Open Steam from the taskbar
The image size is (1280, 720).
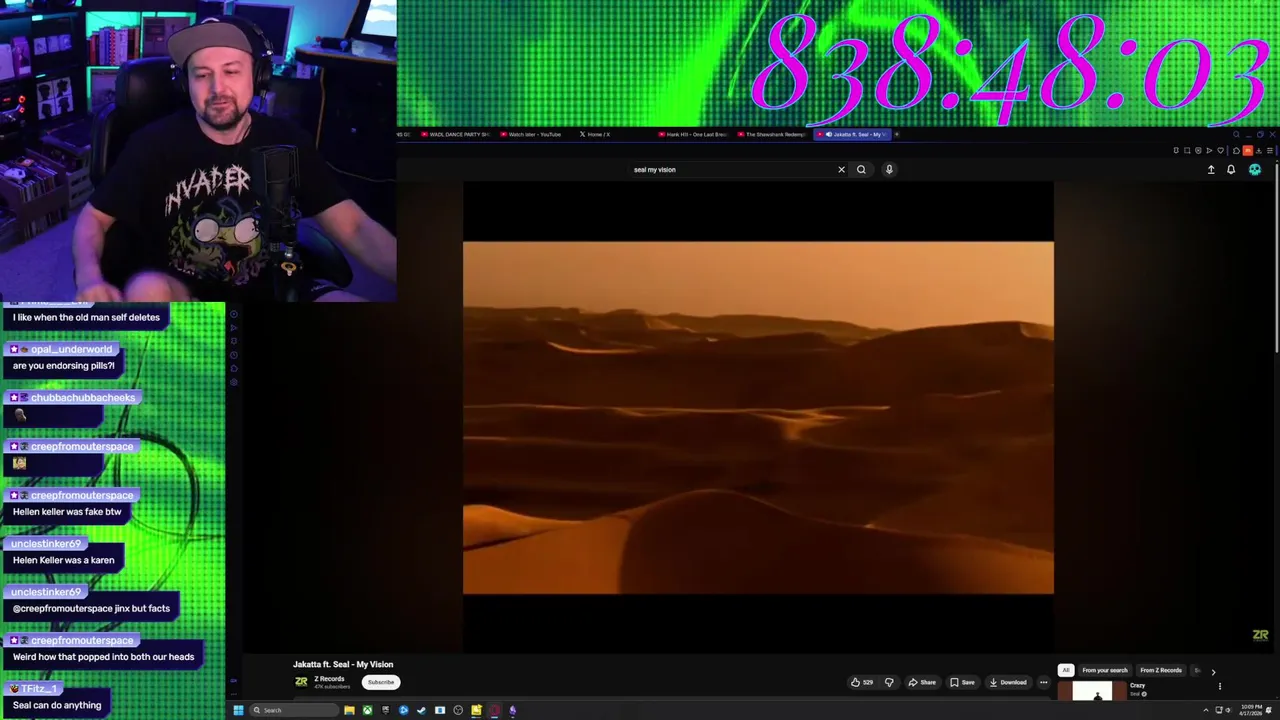coord(421,710)
